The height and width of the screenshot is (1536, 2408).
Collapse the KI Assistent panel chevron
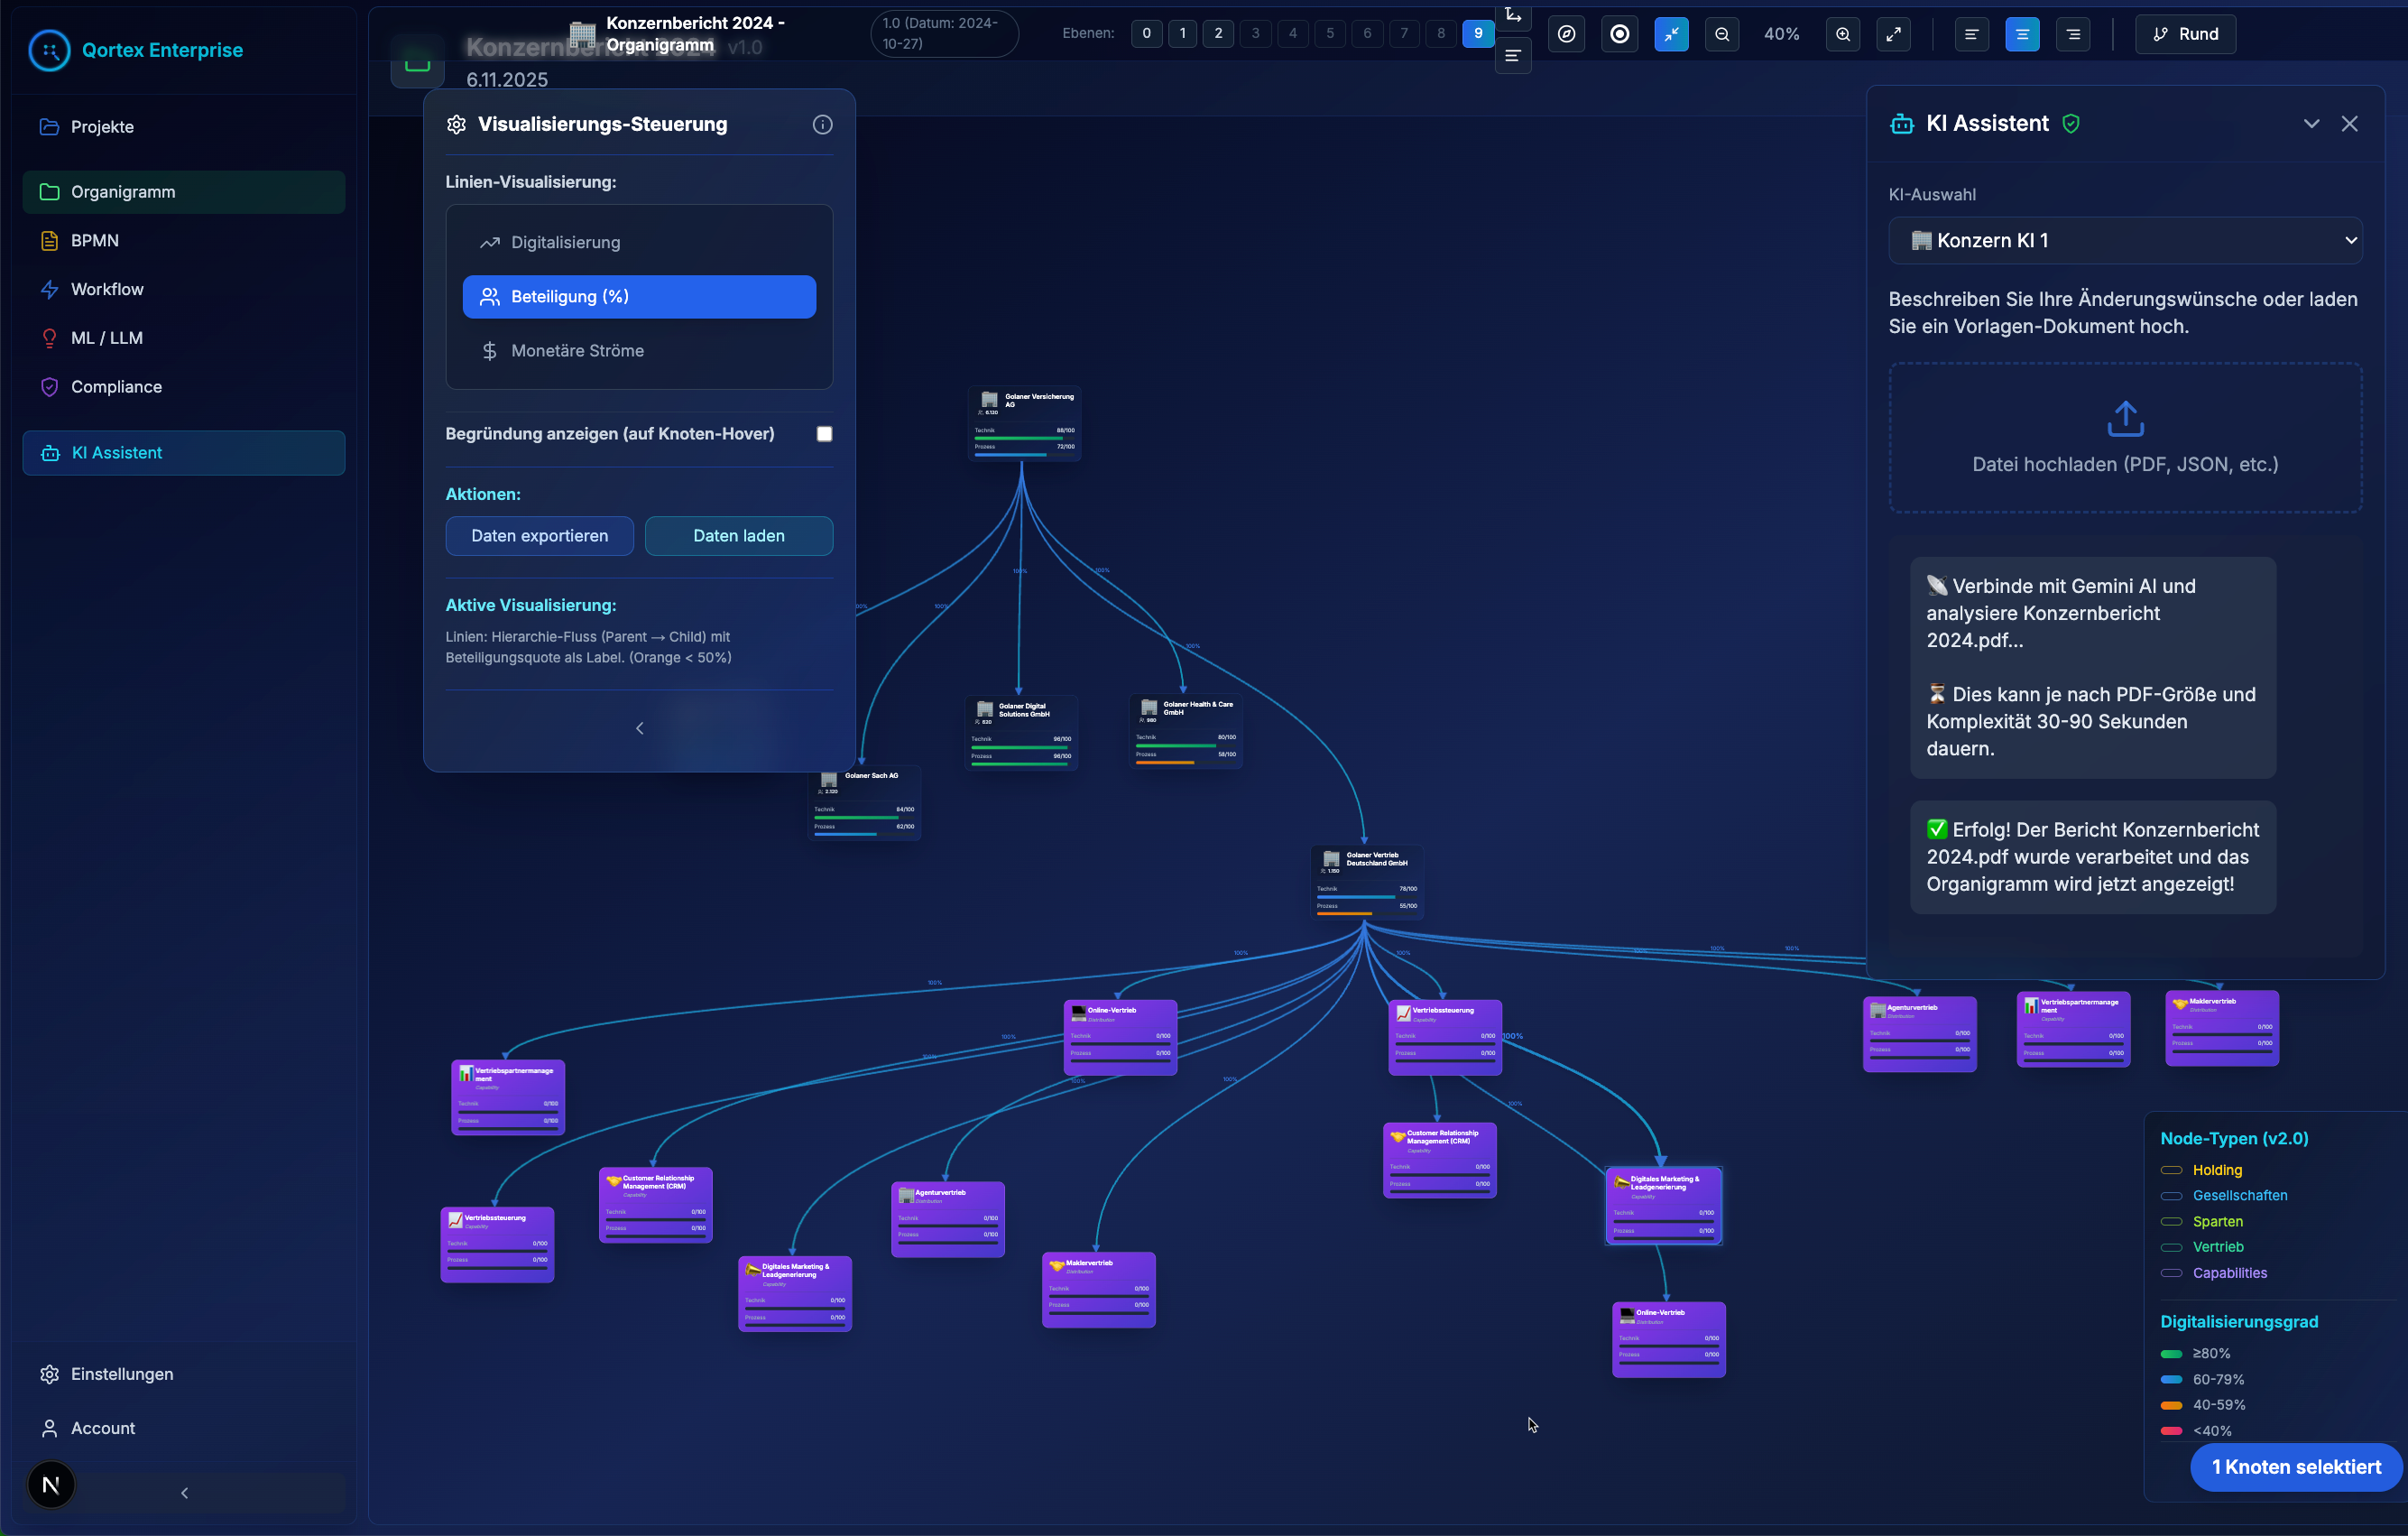[x=2311, y=124]
